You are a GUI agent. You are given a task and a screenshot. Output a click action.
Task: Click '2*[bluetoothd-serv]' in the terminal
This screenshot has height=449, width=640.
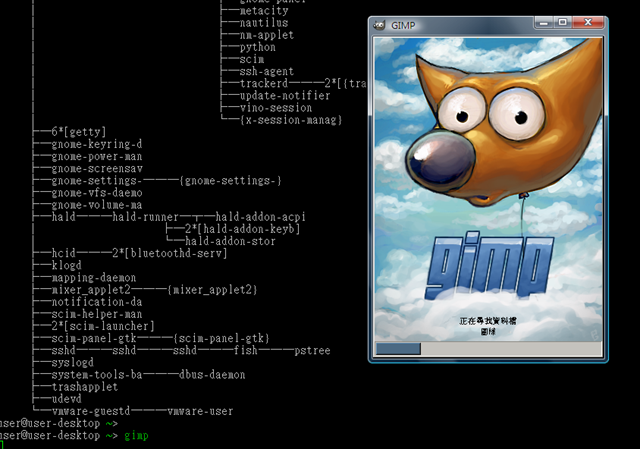click(x=169, y=253)
